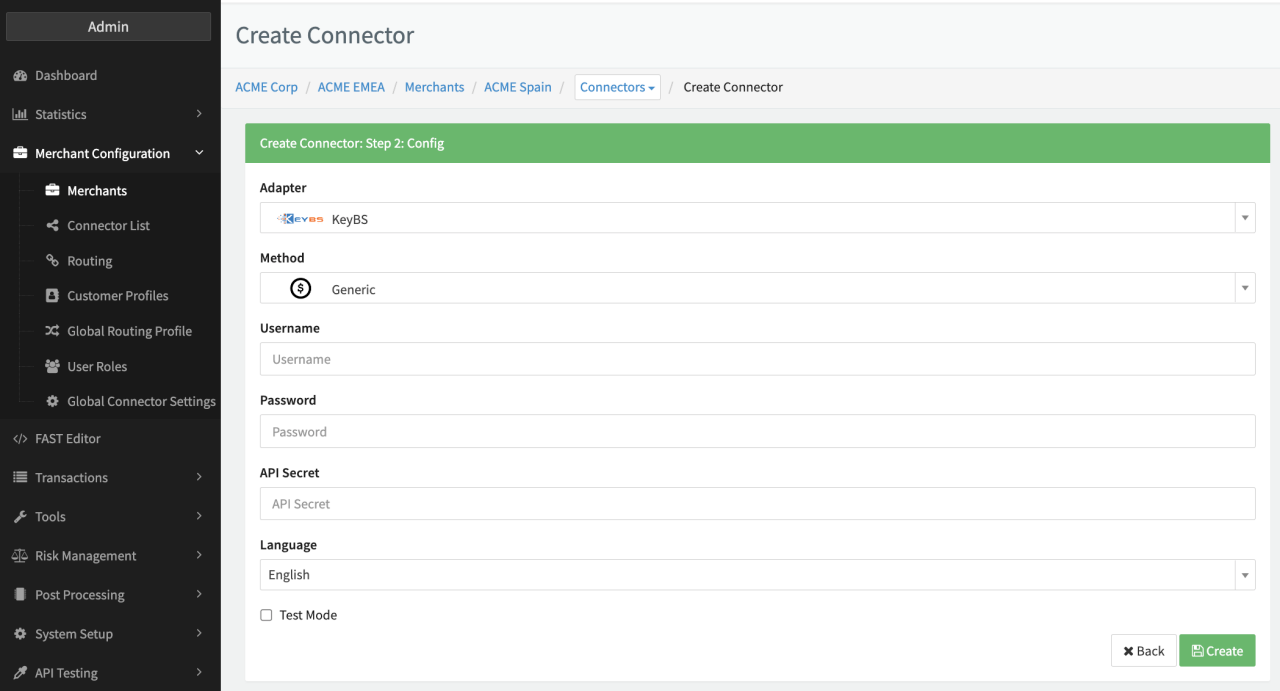Open the Method dropdown showing Generic

pyautogui.click(x=757, y=288)
